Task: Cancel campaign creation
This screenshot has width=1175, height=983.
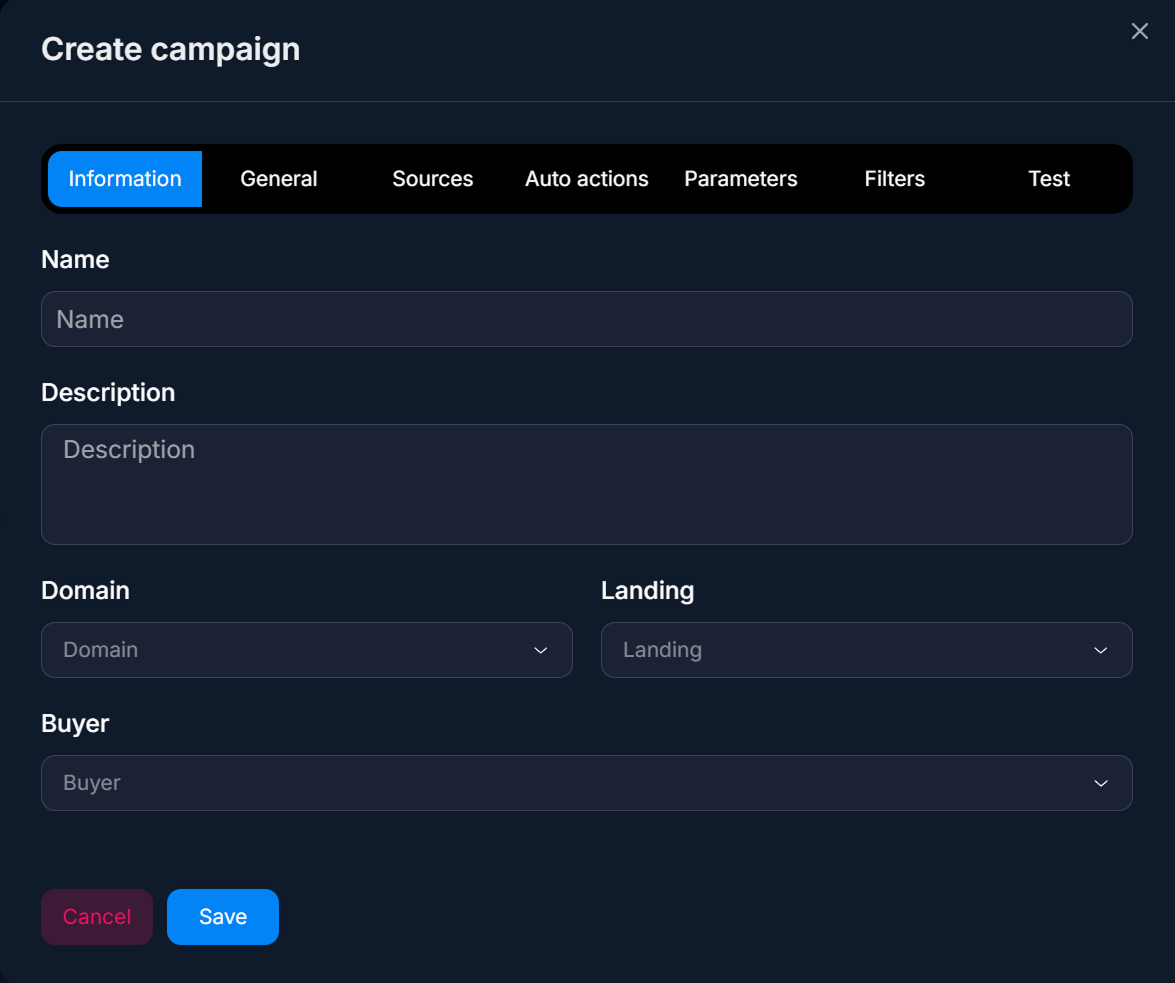Action: [x=97, y=917]
